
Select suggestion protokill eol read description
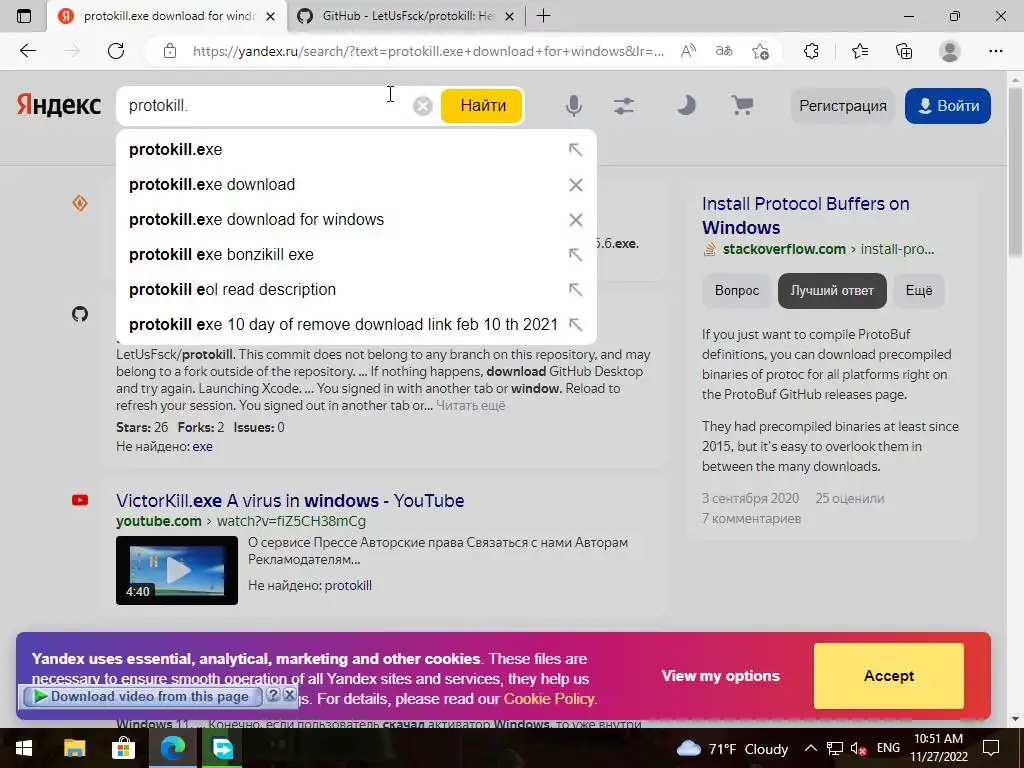(x=356, y=289)
